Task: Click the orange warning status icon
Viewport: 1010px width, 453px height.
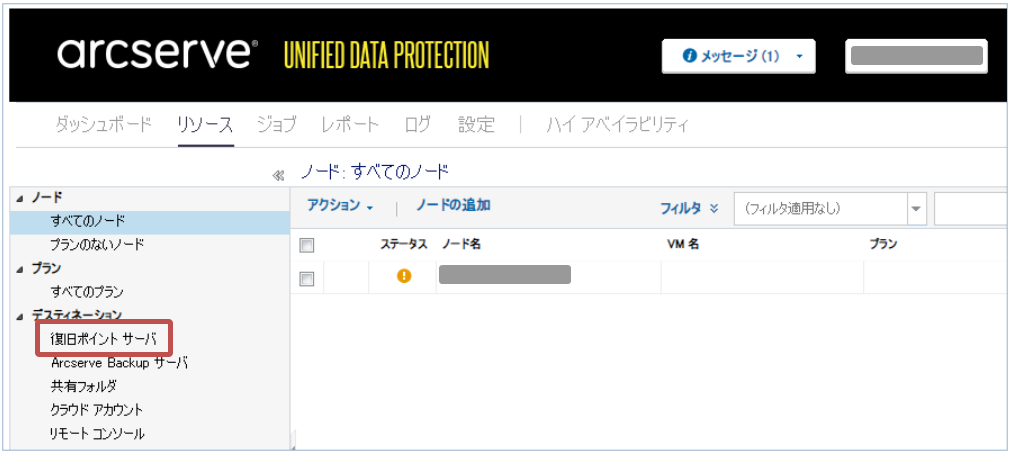Action: pyautogui.click(x=404, y=276)
